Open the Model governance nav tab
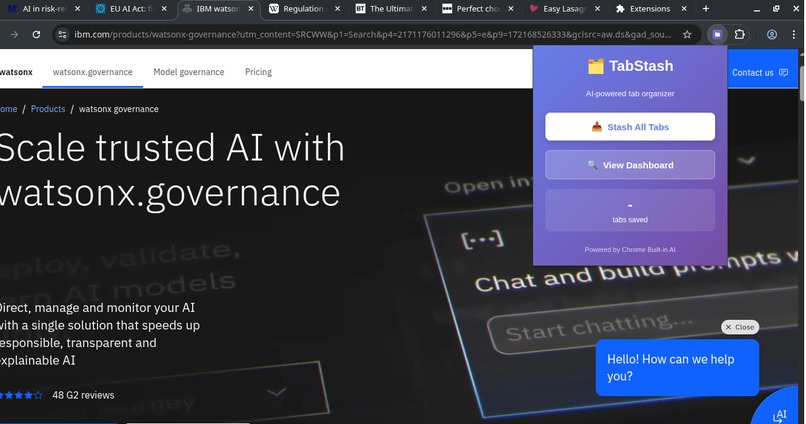This screenshot has height=424, width=806. (x=189, y=72)
